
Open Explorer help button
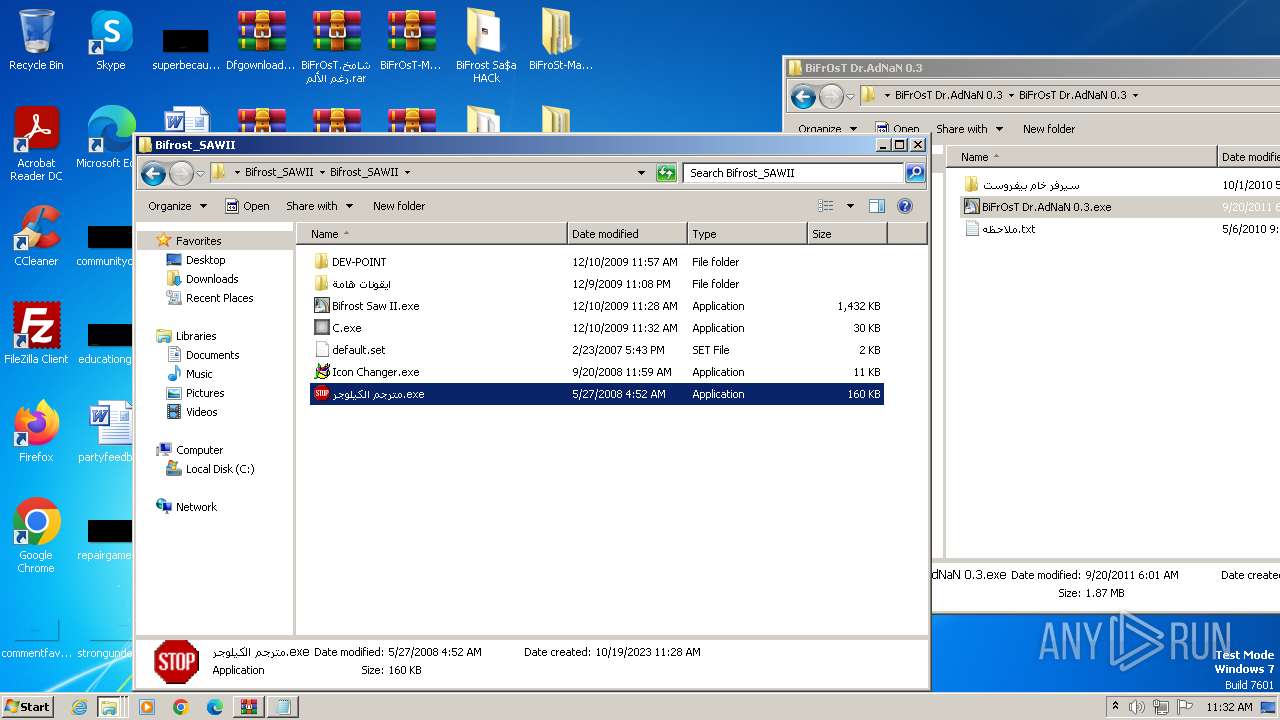[905, 206]
